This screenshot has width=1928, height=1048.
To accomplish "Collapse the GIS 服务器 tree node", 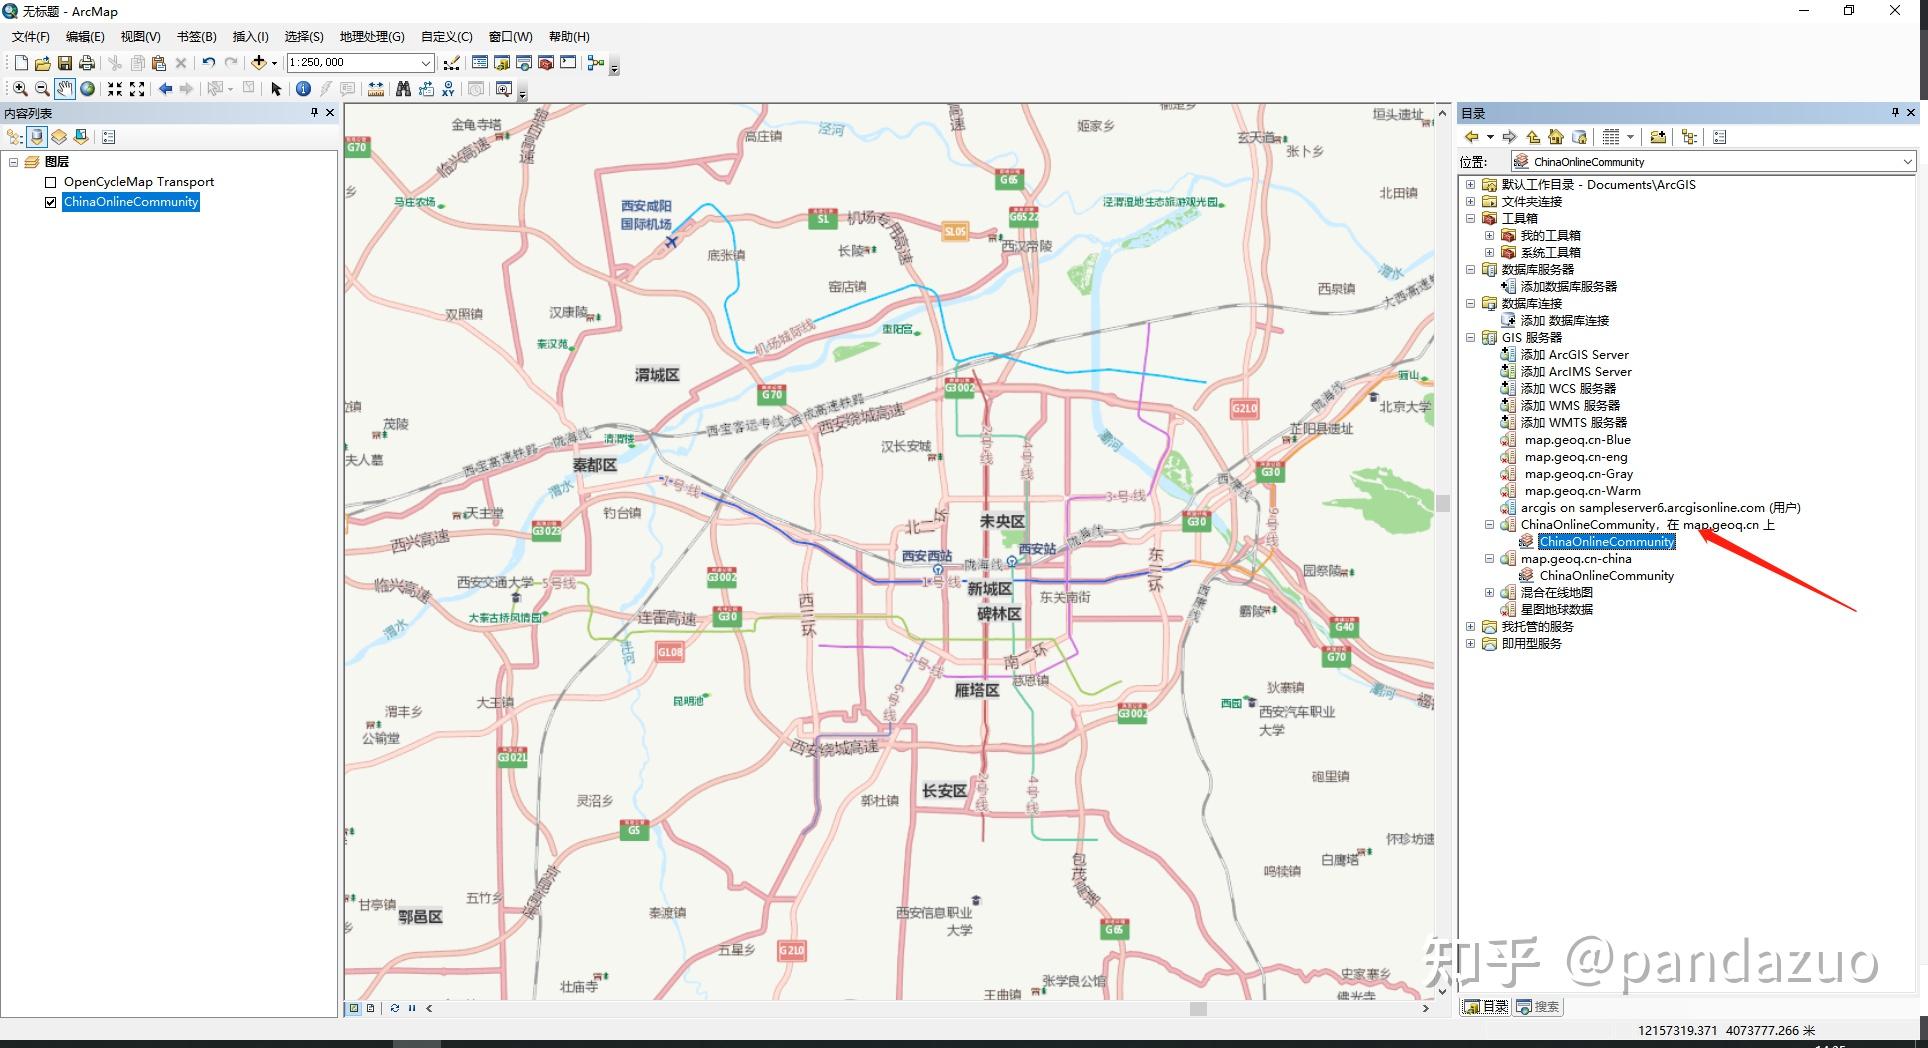I will click(1470, 337).
